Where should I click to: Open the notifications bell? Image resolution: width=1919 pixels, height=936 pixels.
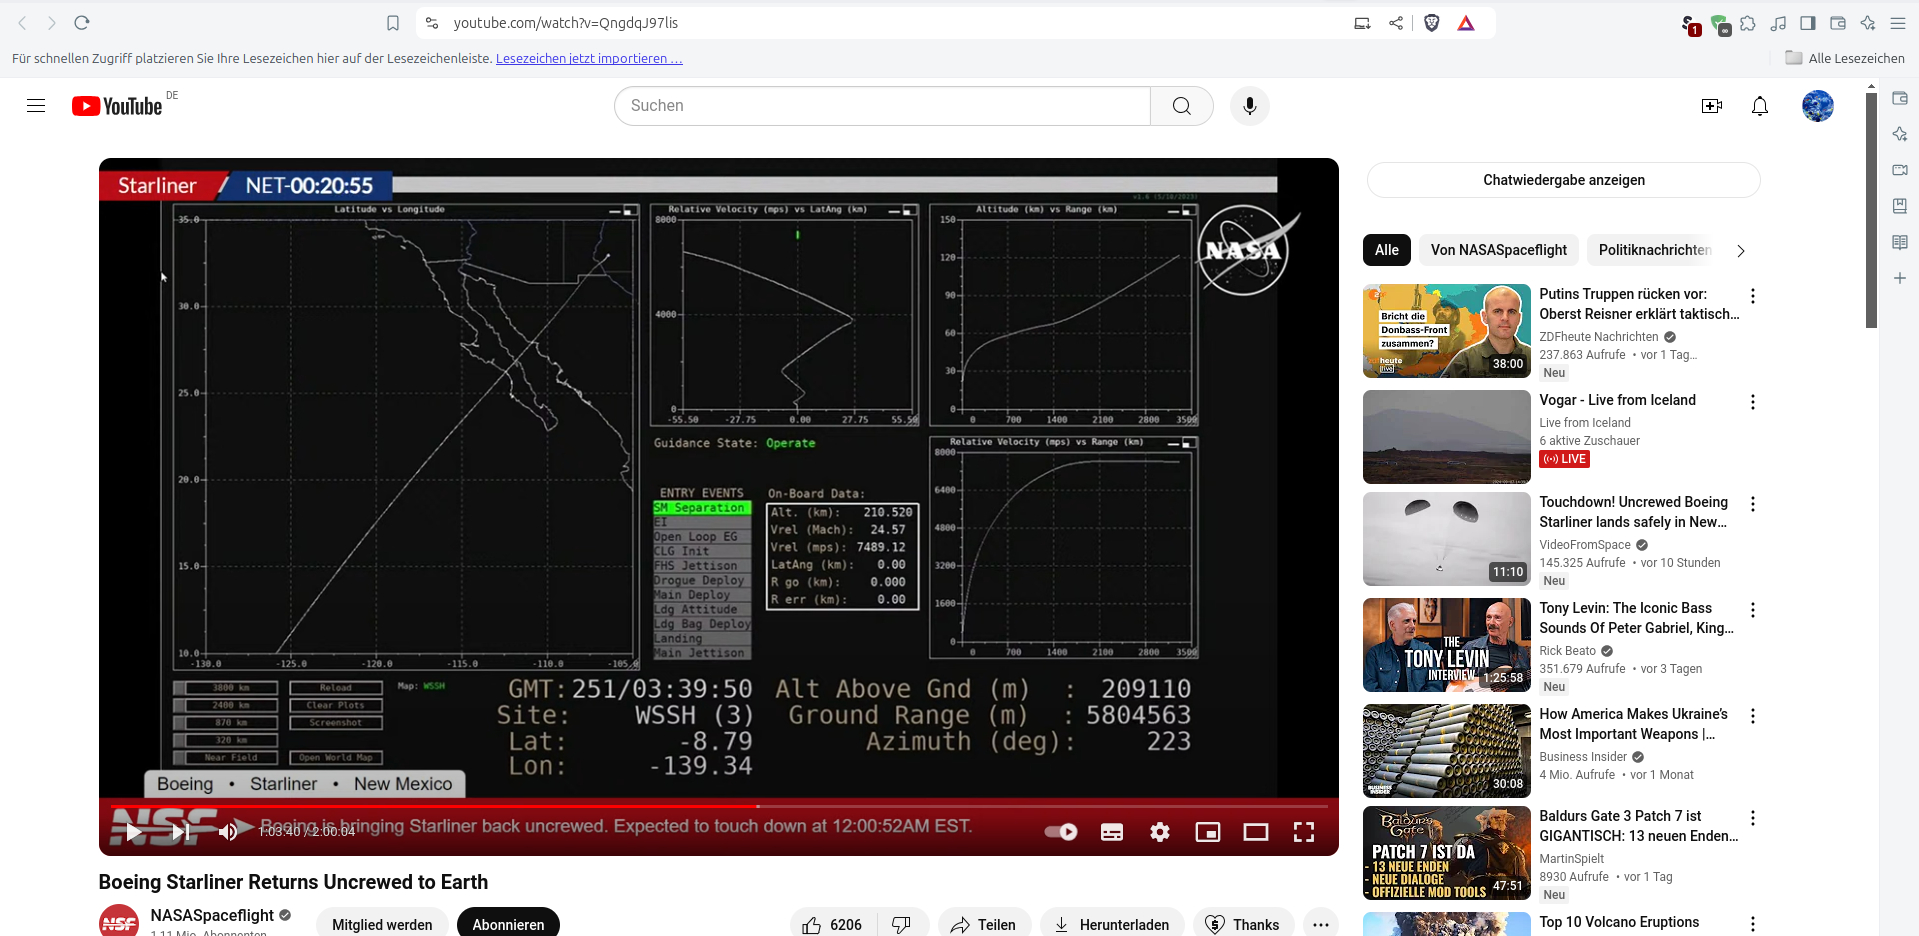click(1759, 106)
